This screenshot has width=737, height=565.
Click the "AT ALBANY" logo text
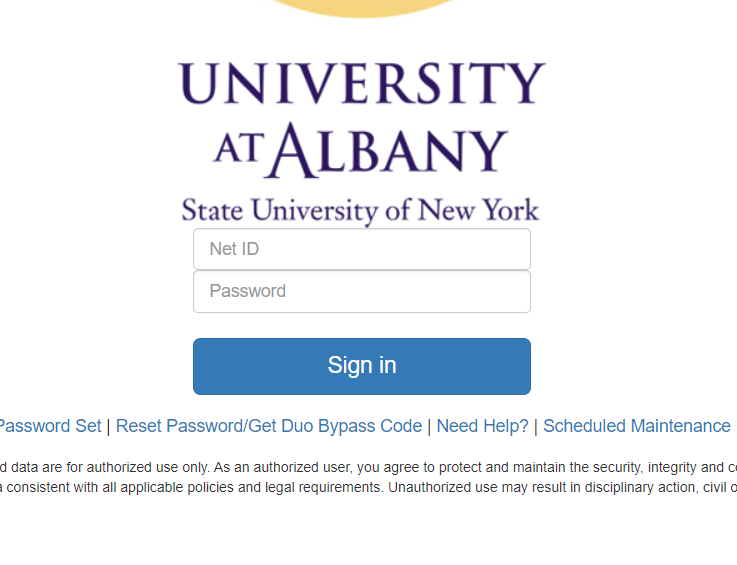361,149
